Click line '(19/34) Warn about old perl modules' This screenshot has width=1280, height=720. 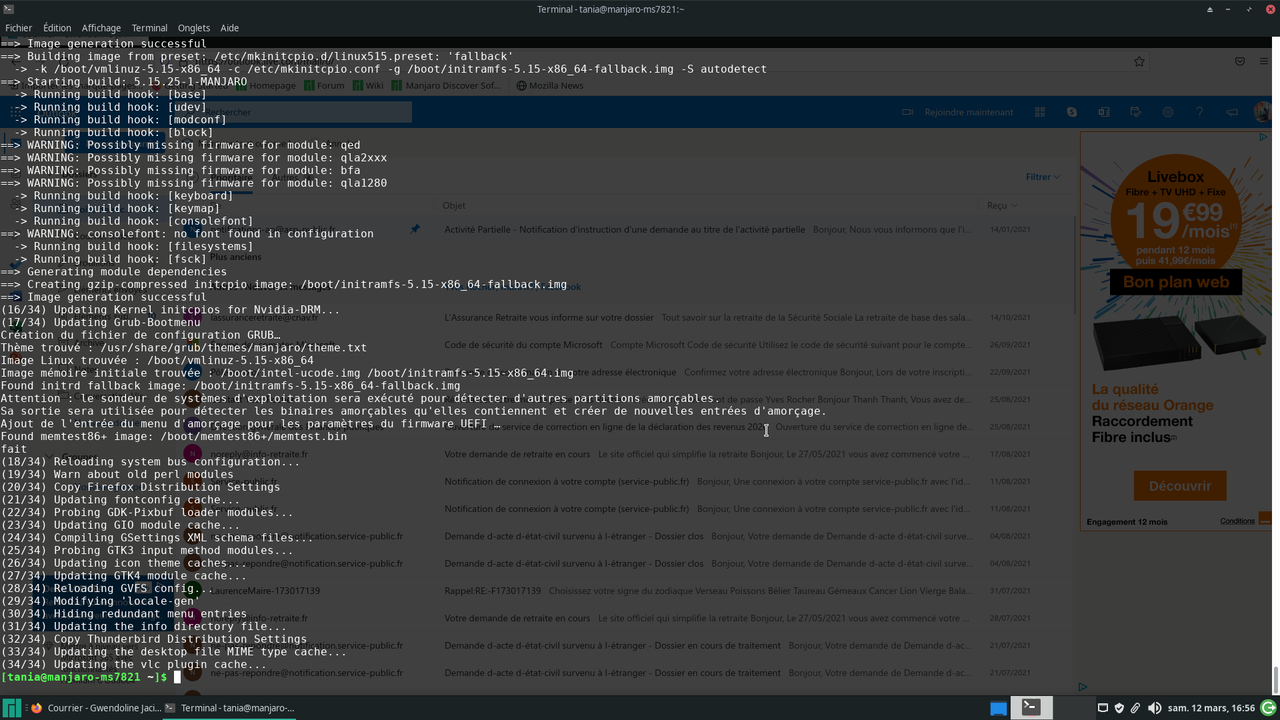click(x=117, y=474)
